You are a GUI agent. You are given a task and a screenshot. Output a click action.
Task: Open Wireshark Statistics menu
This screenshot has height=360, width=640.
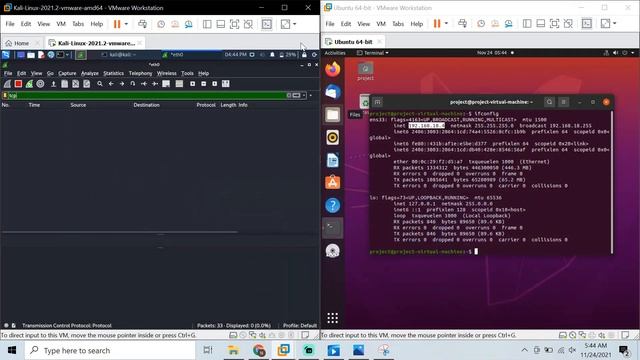pos(113,73)
